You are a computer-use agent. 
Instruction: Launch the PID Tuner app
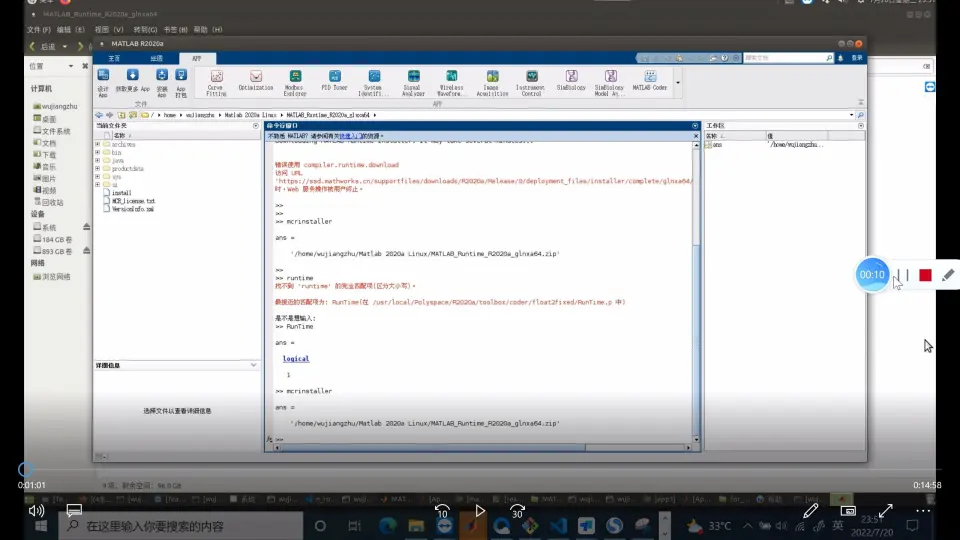[x=334, y=81]
